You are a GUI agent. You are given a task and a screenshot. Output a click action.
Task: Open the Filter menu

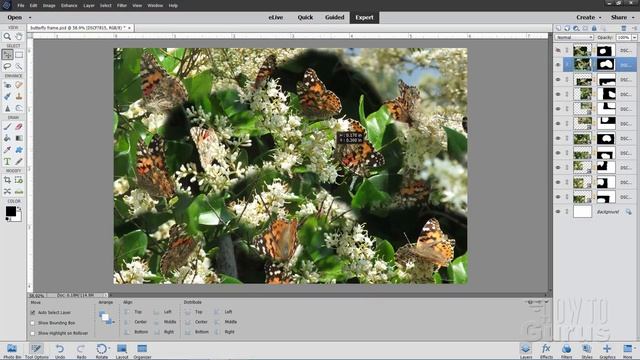[x=122, y=6]
